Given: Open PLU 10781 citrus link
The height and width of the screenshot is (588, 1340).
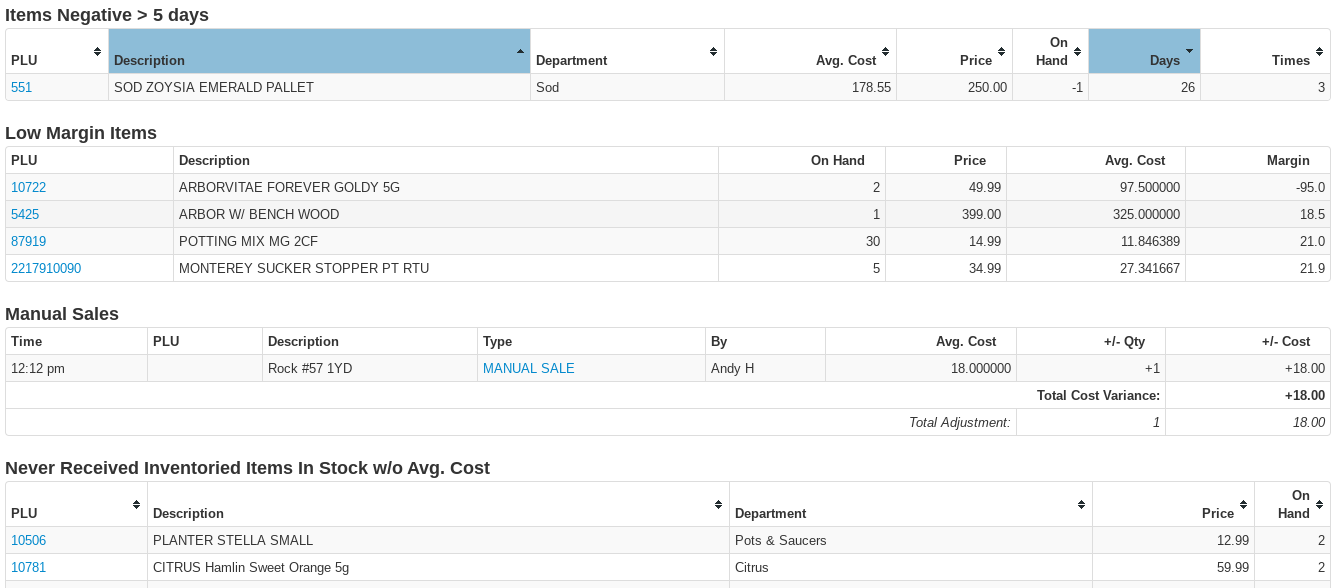Looking at the screenshot, I should click(28, 567).
